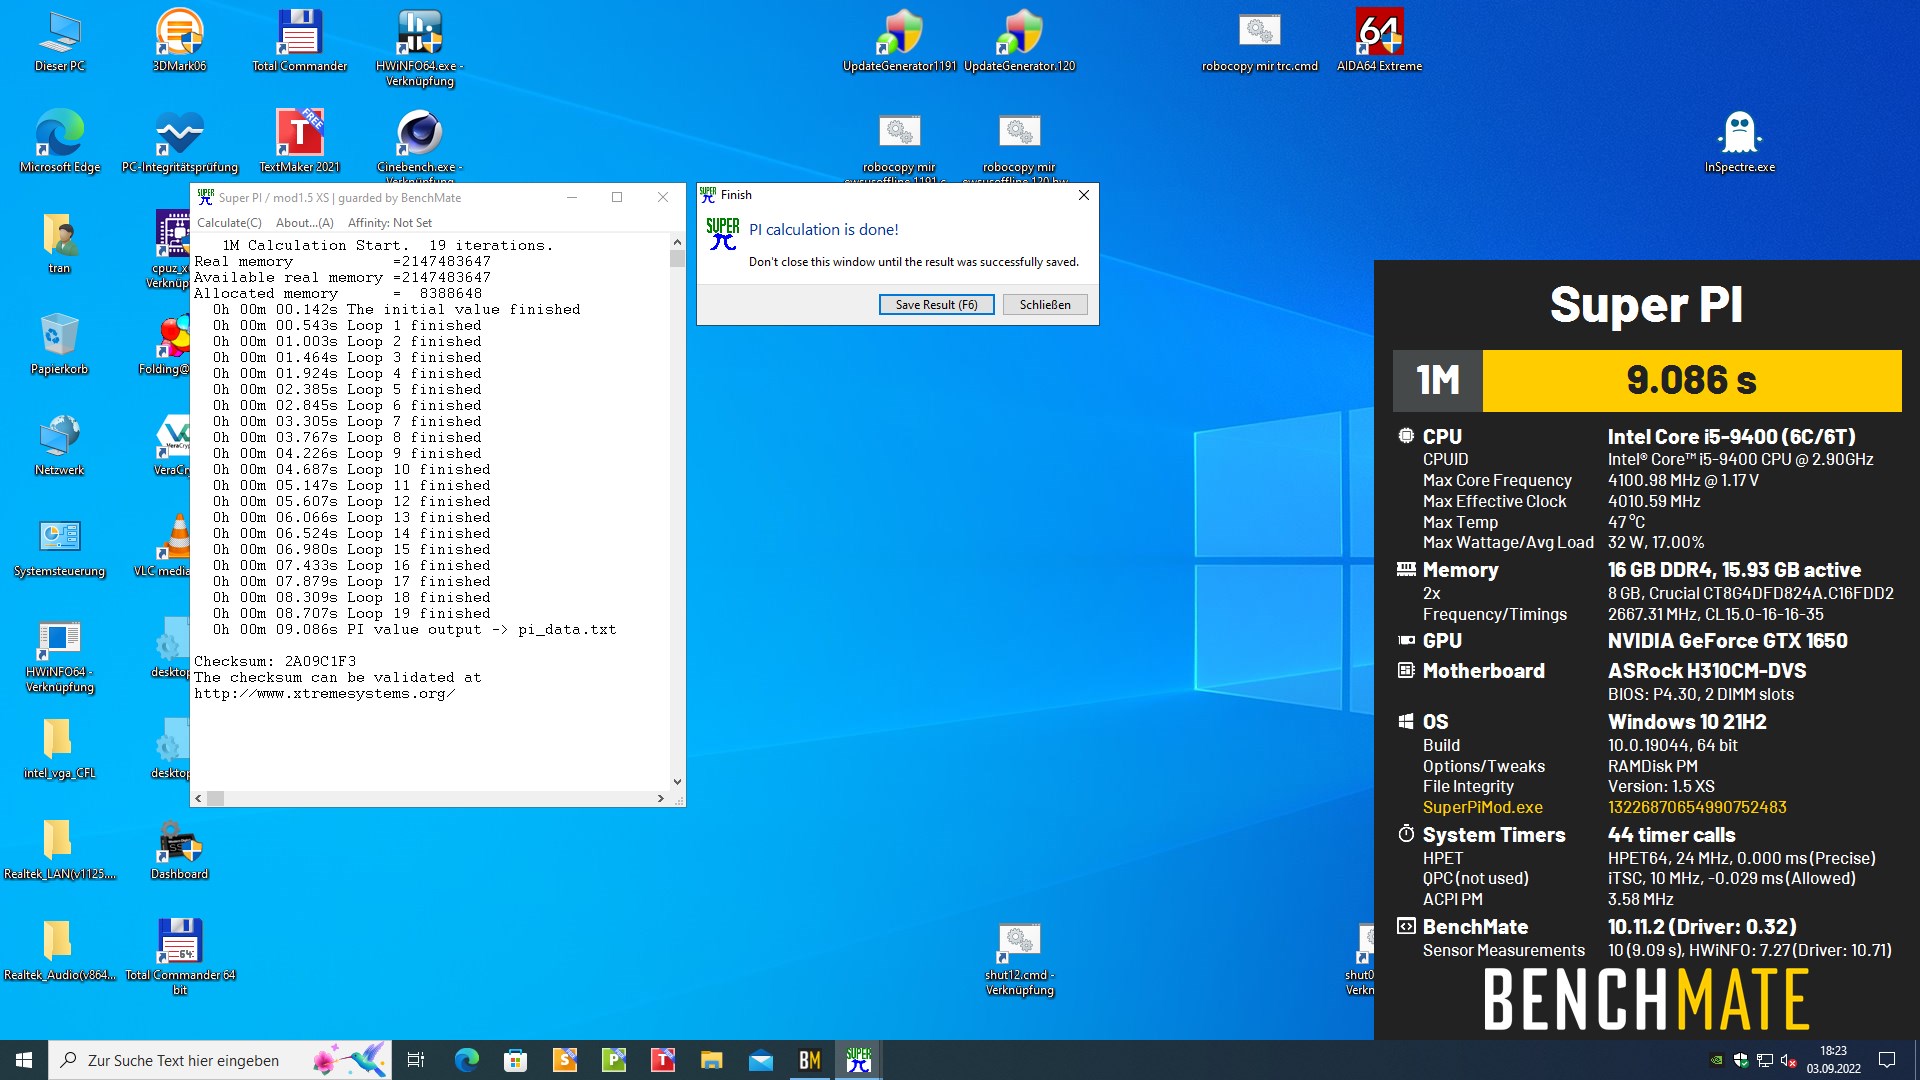Open Task View on the taskbar
1920x1080 pixels.
[416, 1060]
